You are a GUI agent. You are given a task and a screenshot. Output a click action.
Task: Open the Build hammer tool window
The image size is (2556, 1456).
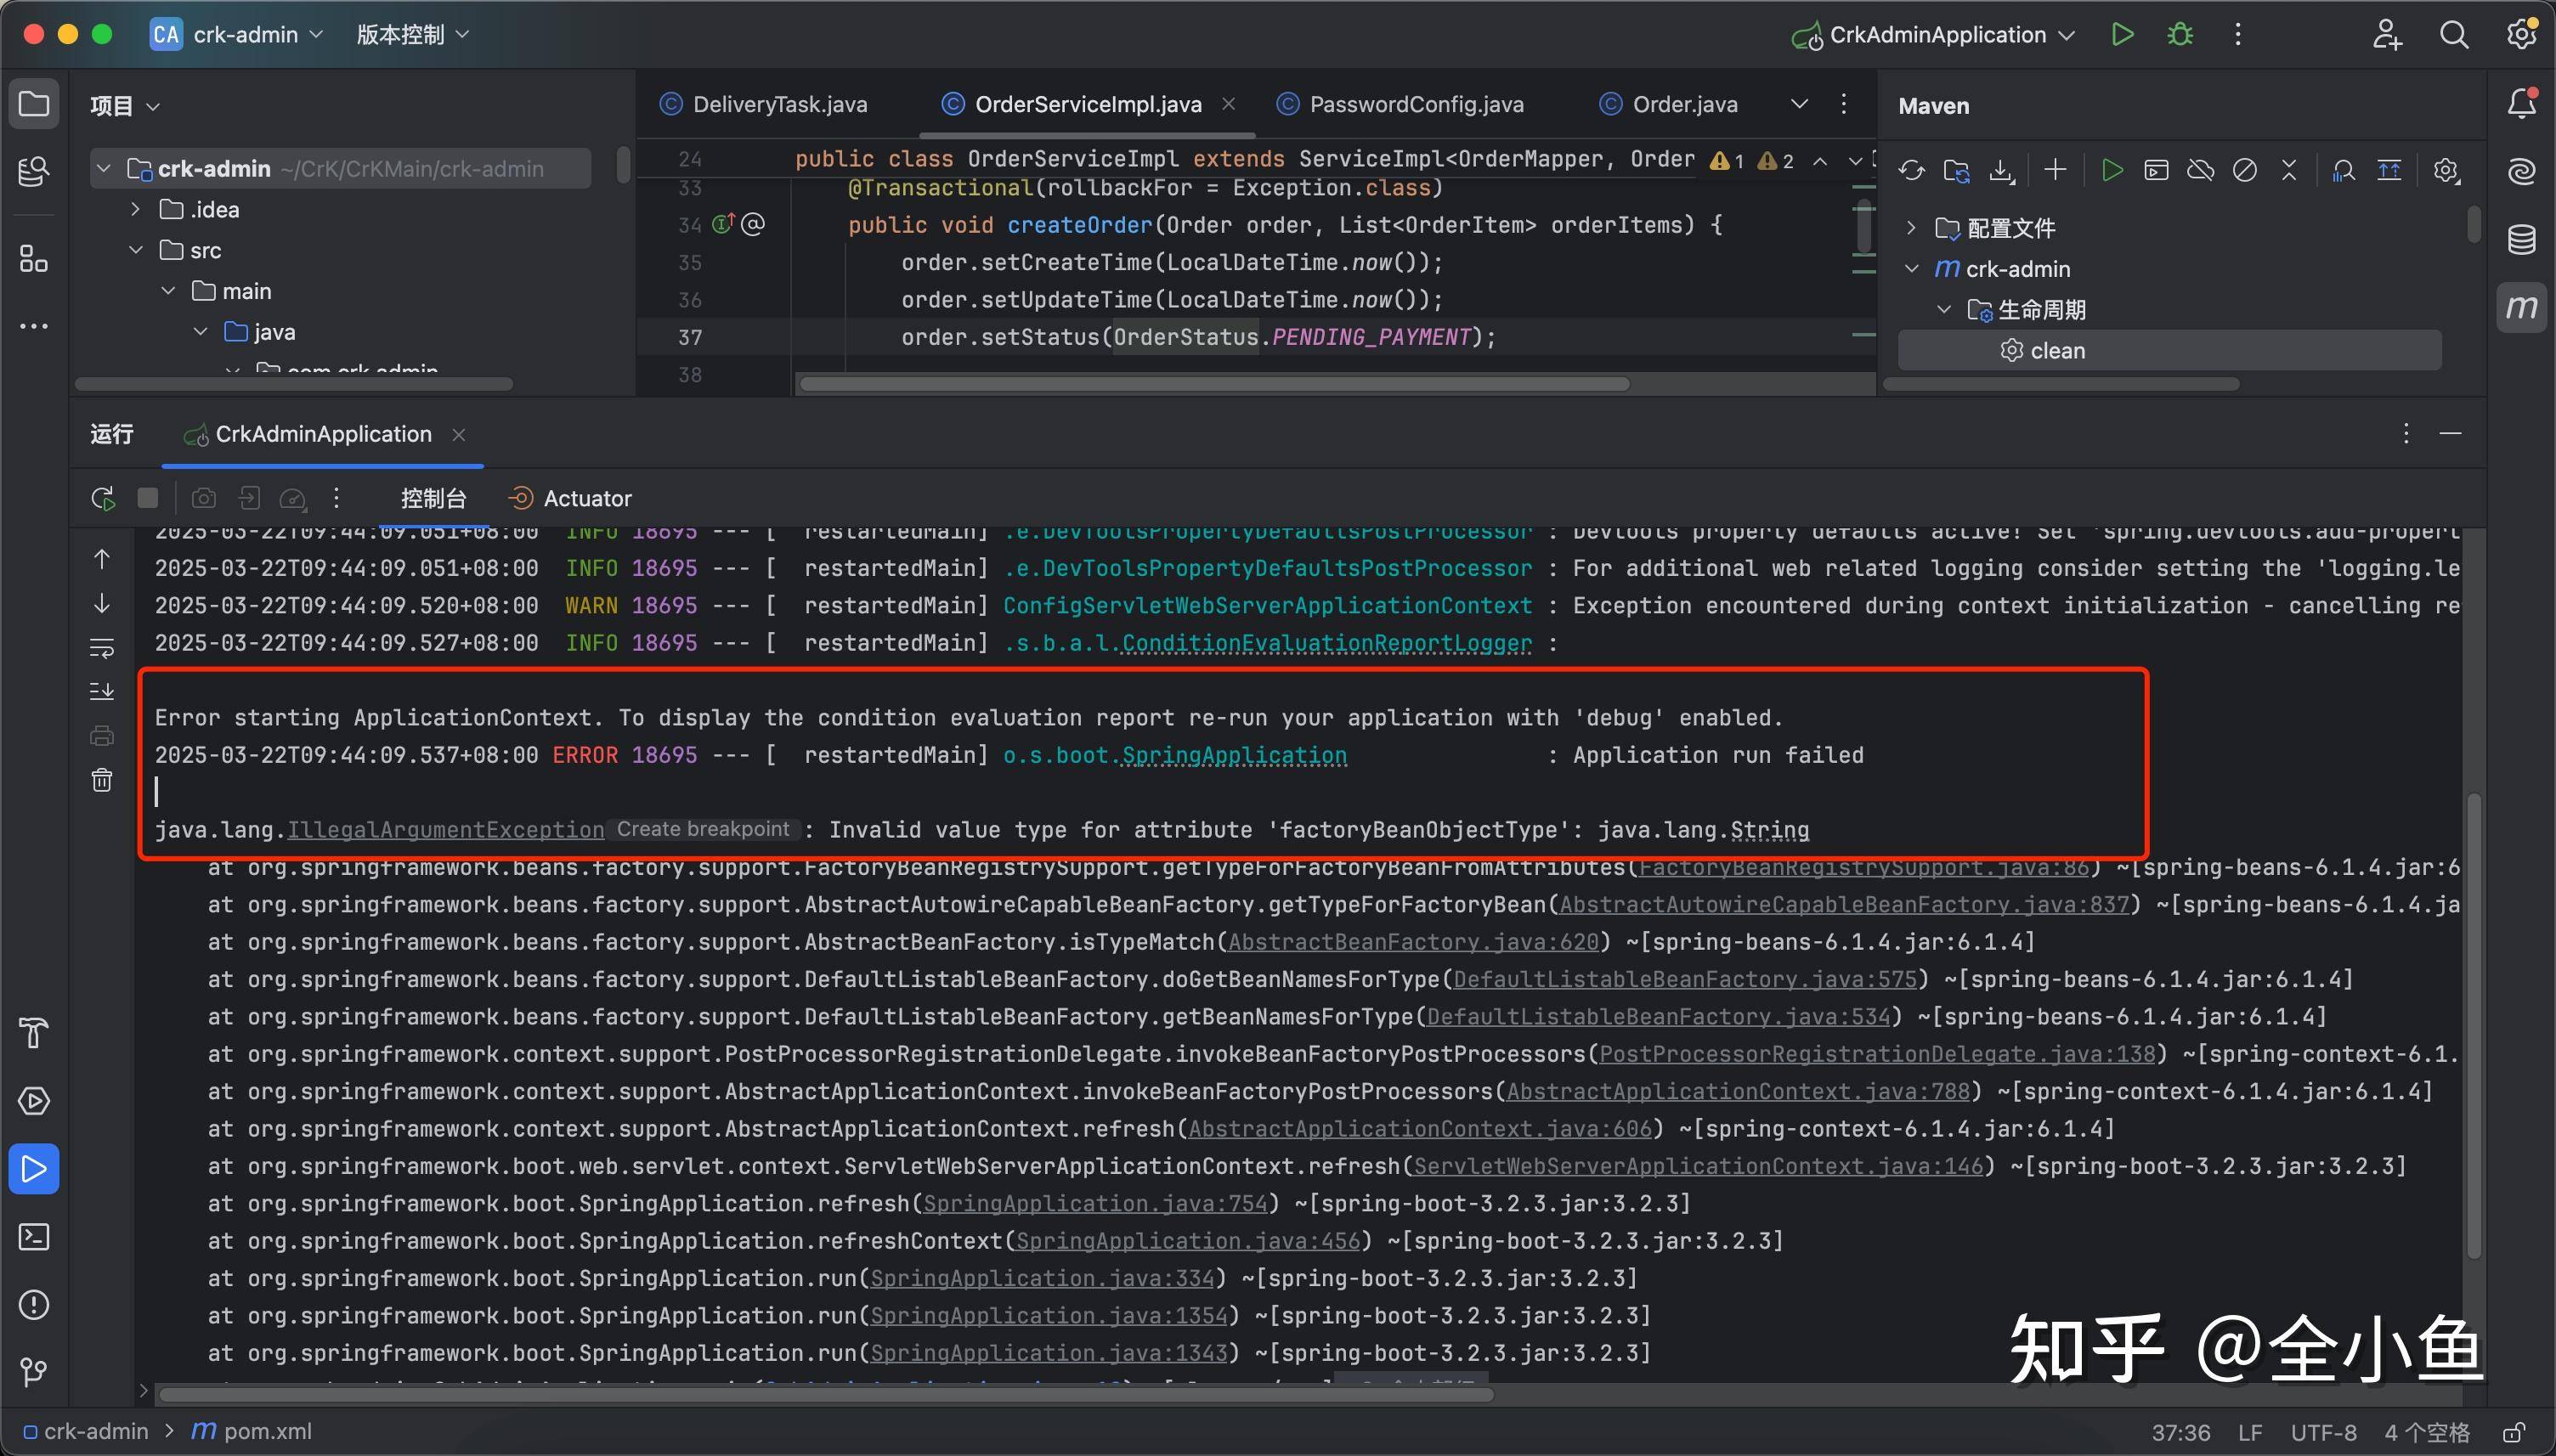coord(34,1033)
